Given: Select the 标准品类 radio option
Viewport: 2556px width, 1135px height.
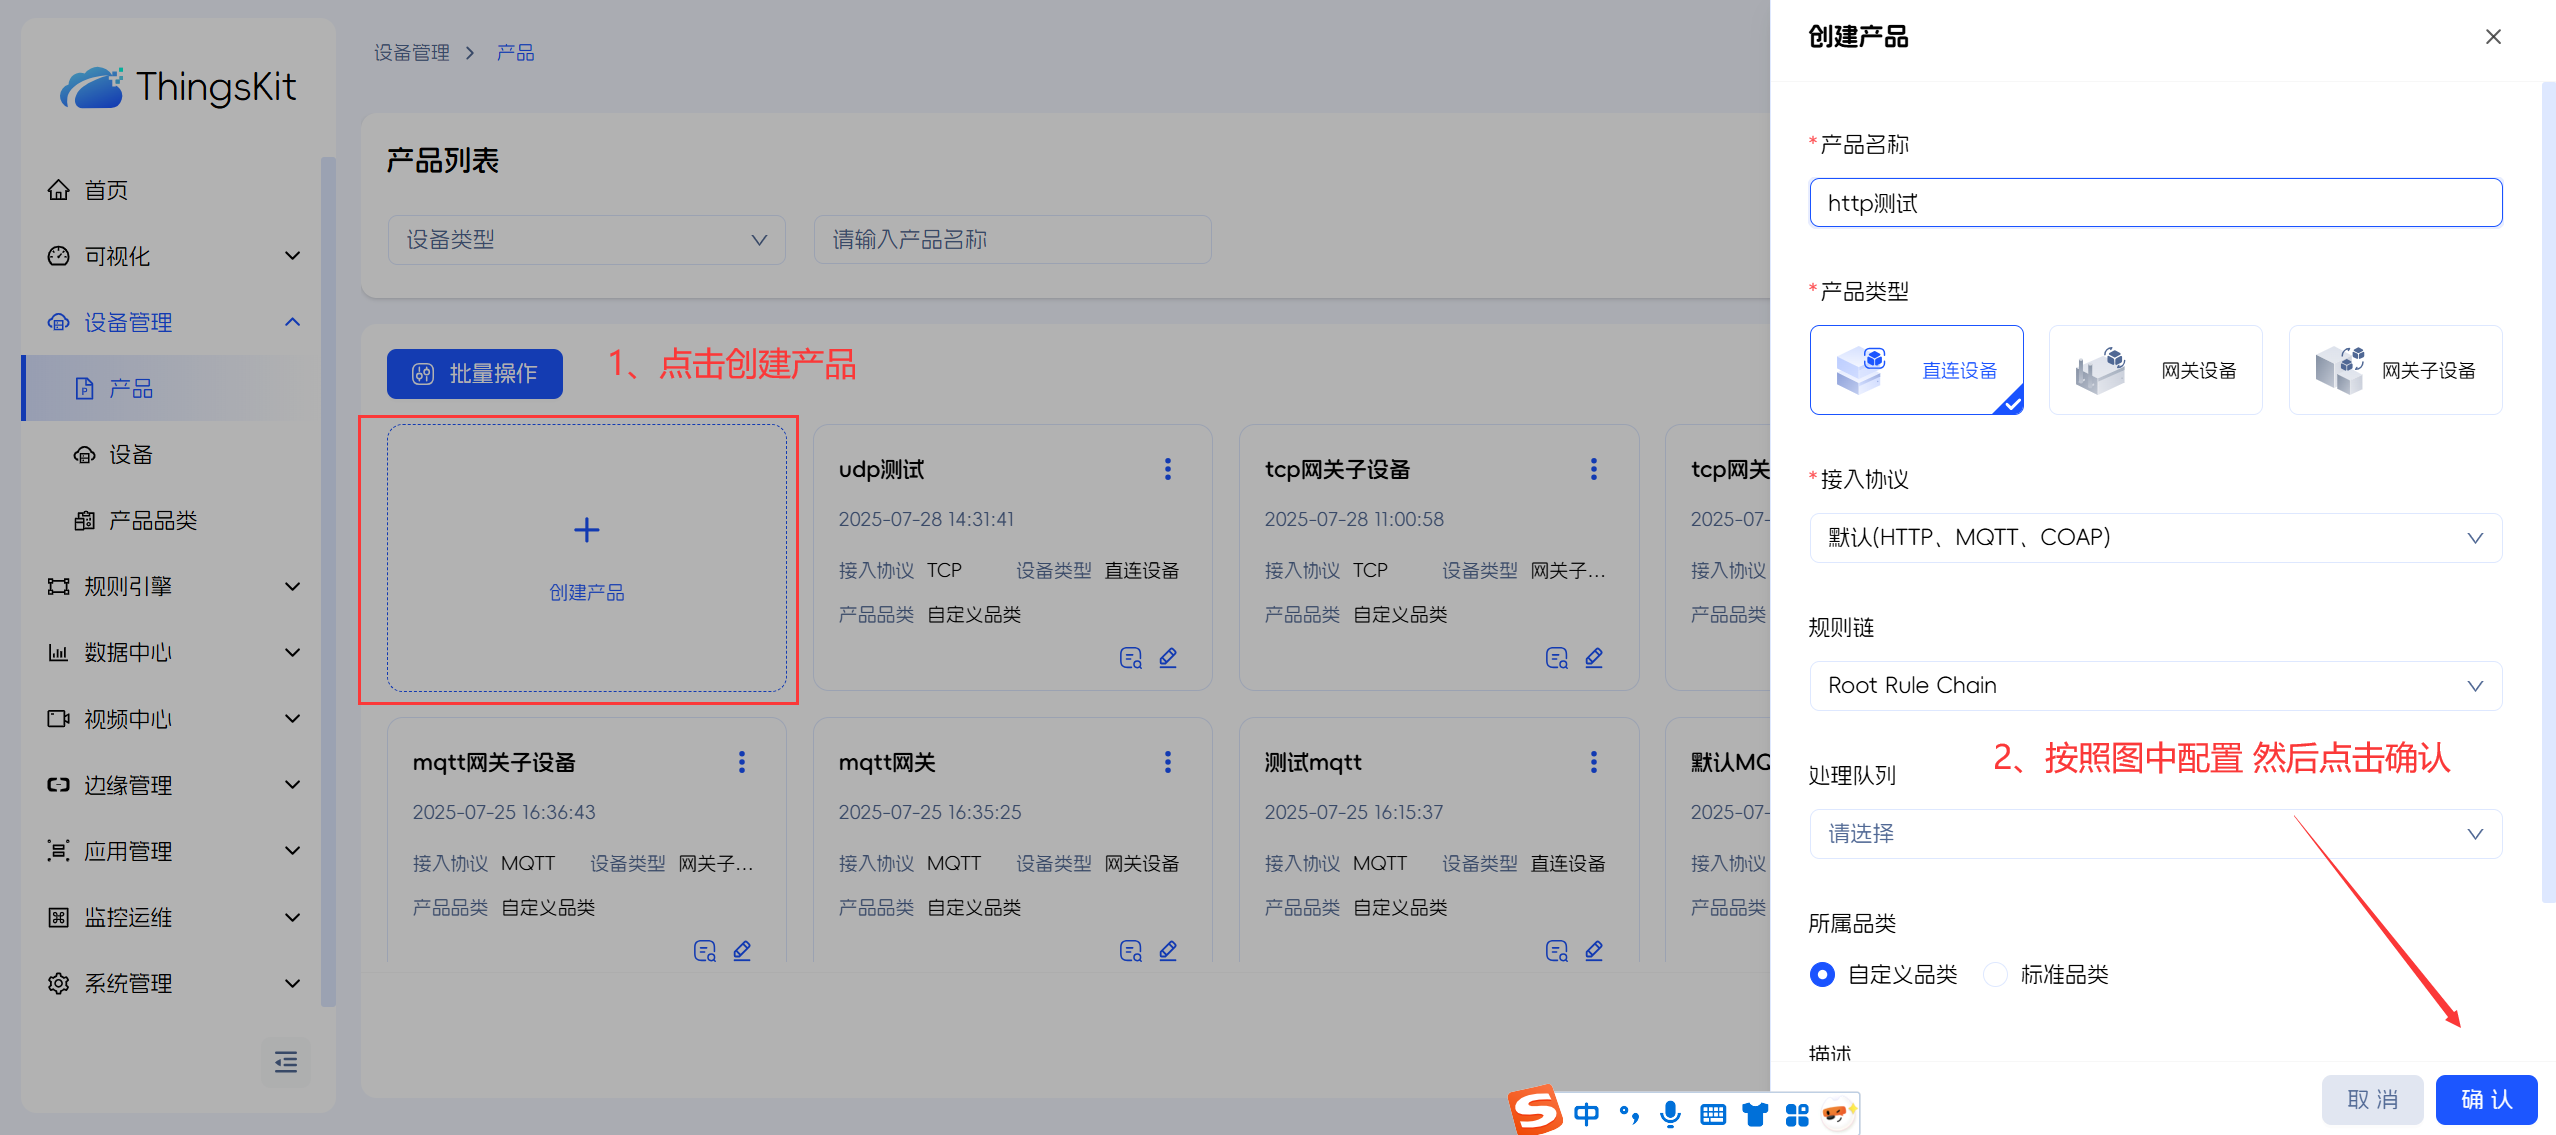Looking at the screenshot, I should point(1995,975).
